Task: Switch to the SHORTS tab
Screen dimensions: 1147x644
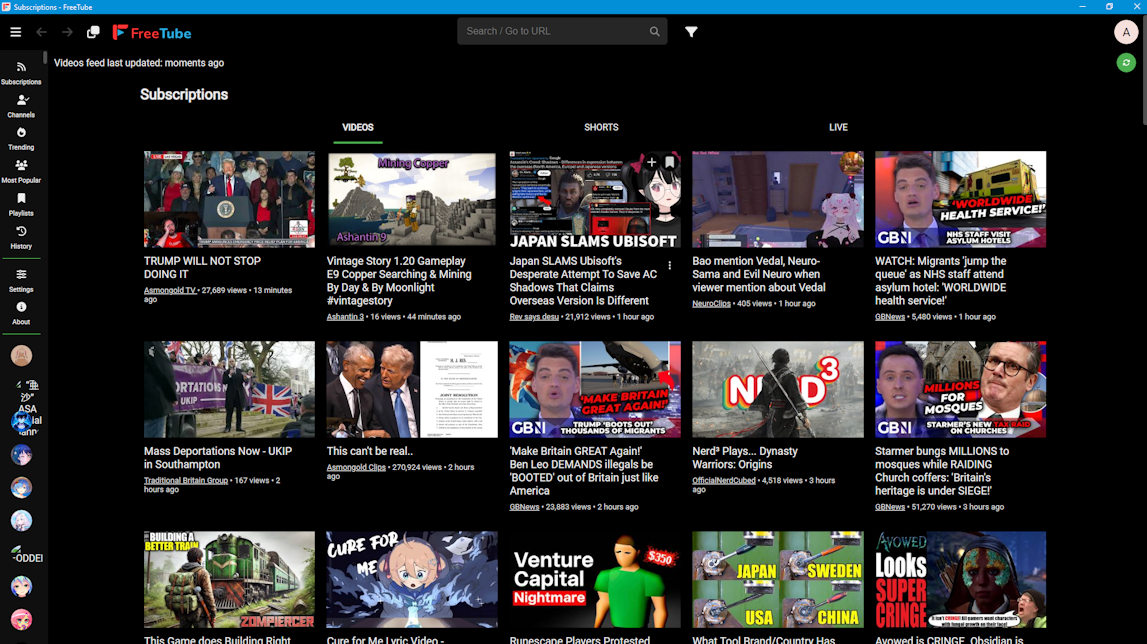Action: coord(601,127)
